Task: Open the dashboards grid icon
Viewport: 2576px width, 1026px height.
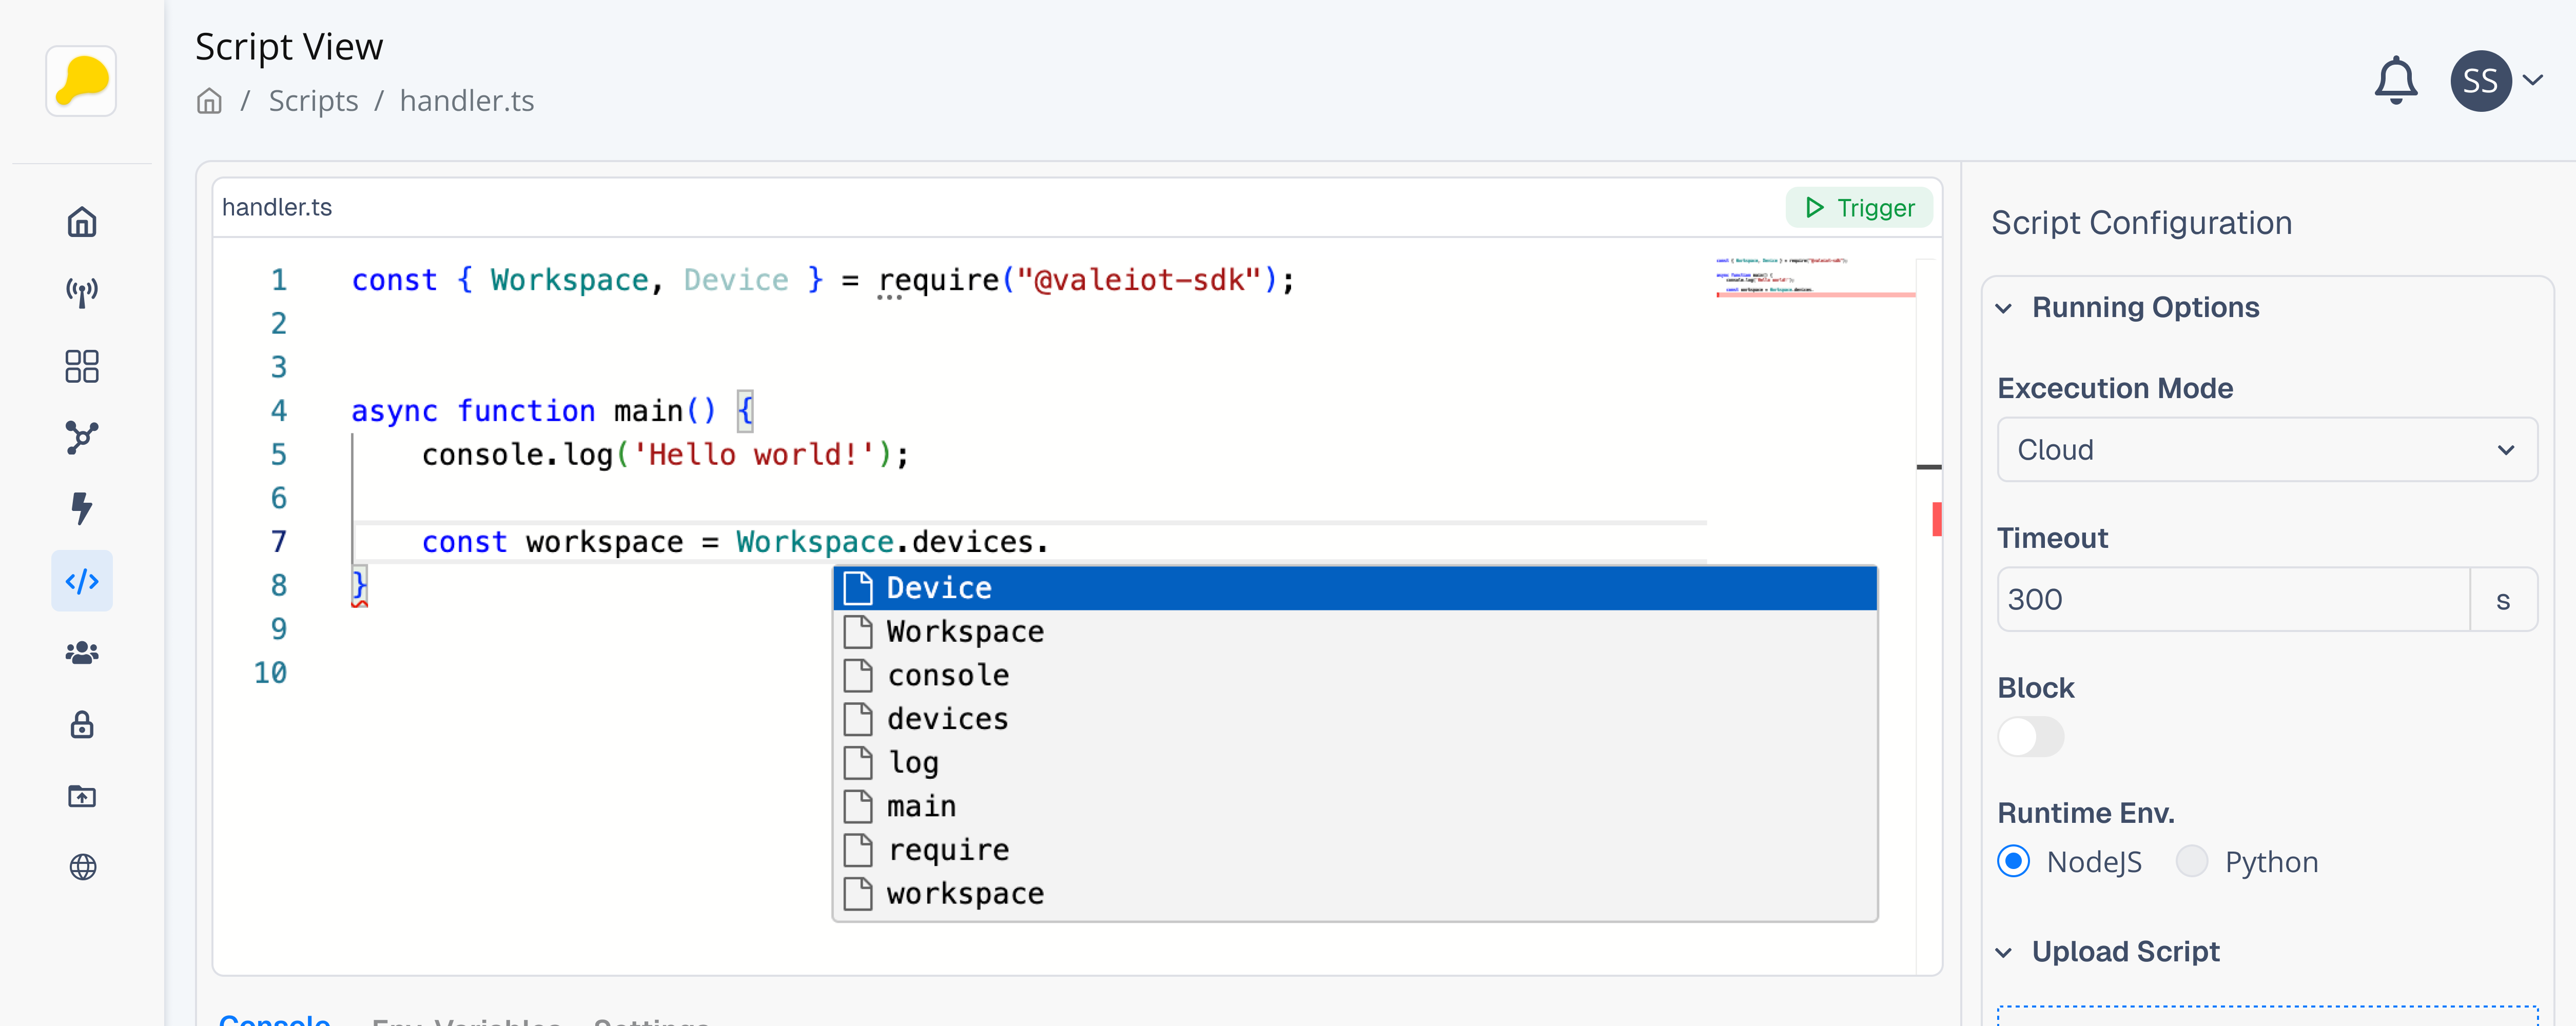Action: point(82,366)
